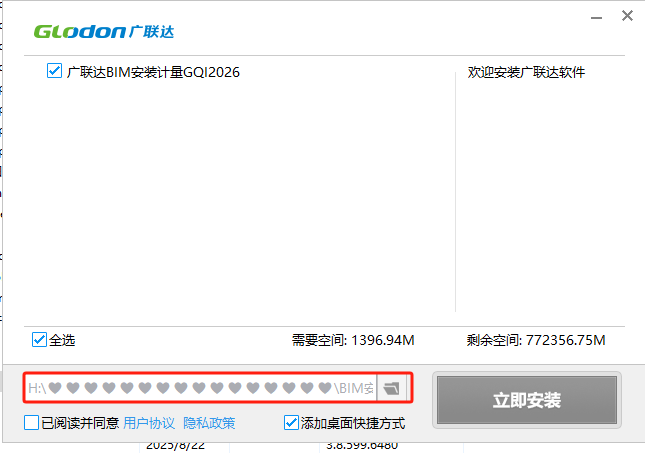Open the 隐私政策 link
The width and height of the screenshot is (645, 453).
click(x=209, y=423)
